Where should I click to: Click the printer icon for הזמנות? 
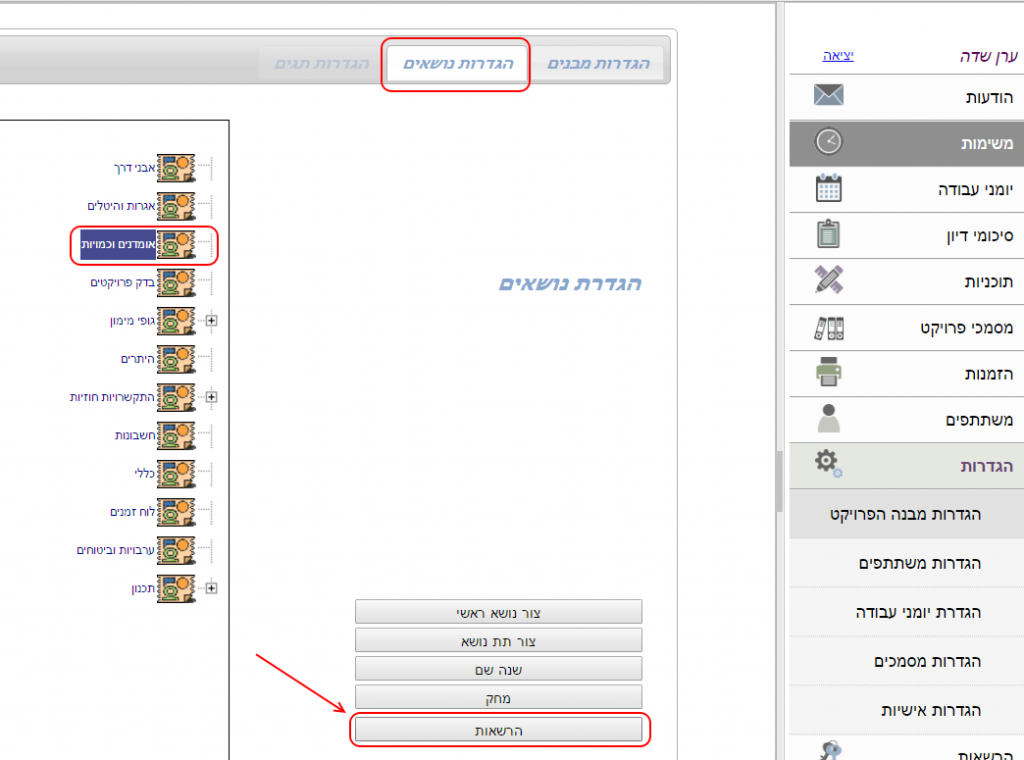pyautogui.click(x=829, y=373)
